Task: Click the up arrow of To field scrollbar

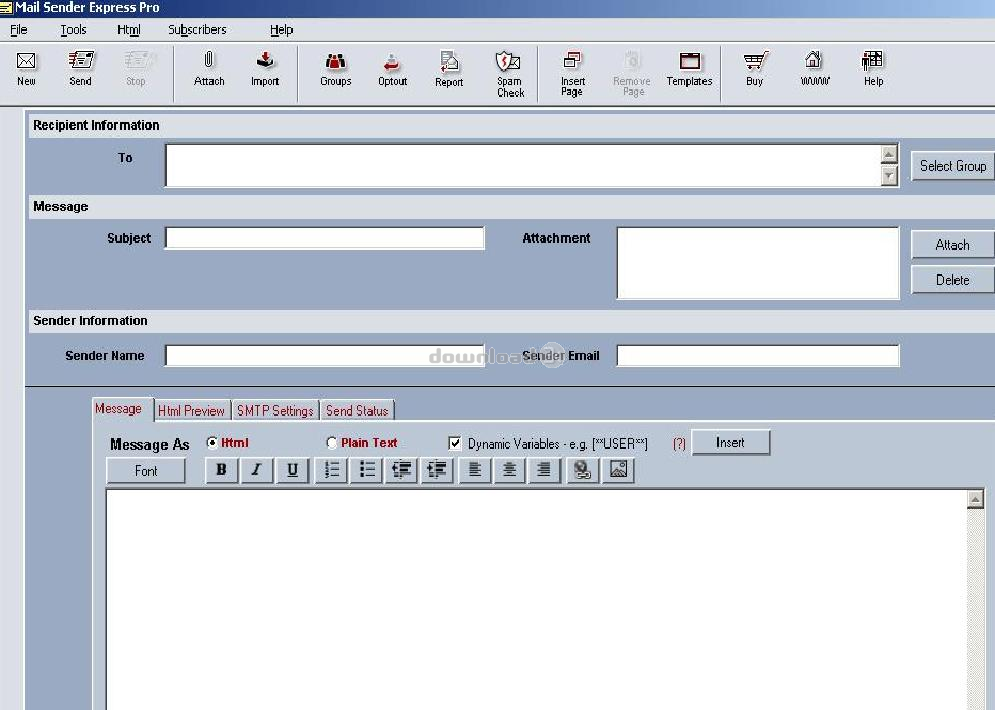Action: 890,154
